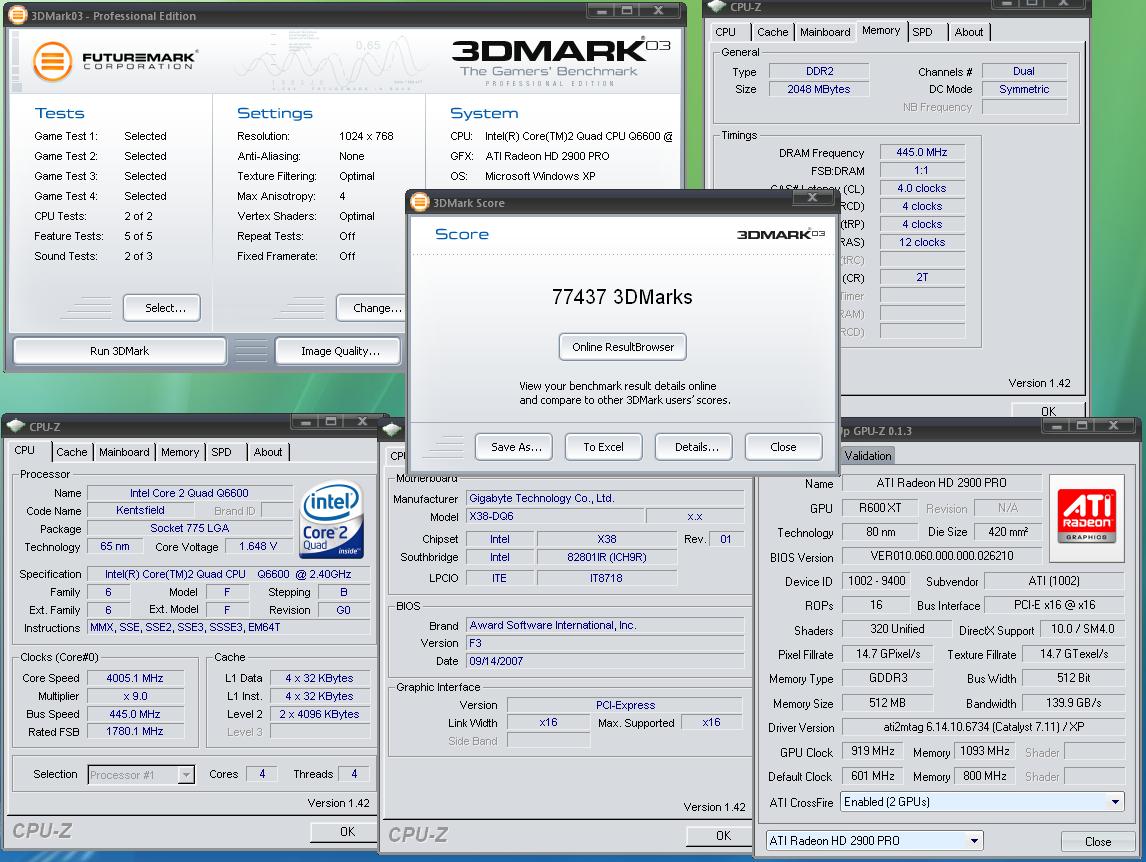This screenshot has width=1146, height=862.
Task: Click the '139.9 GB/s' bandwidth value
Action: [1074, 703]
